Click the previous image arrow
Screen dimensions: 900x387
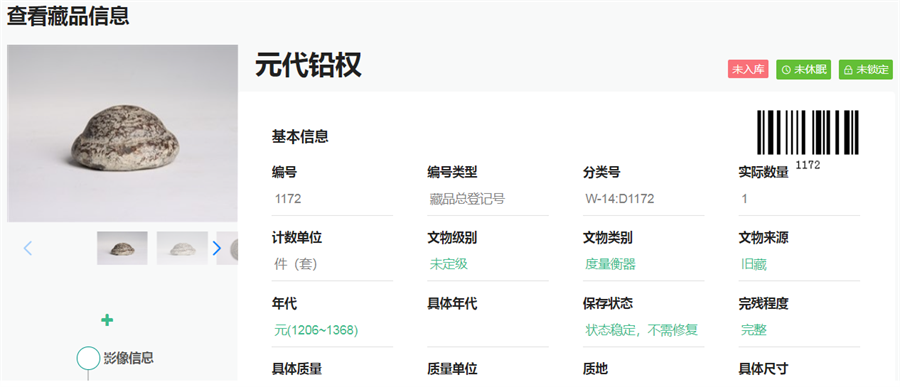[x=28, y=248]
